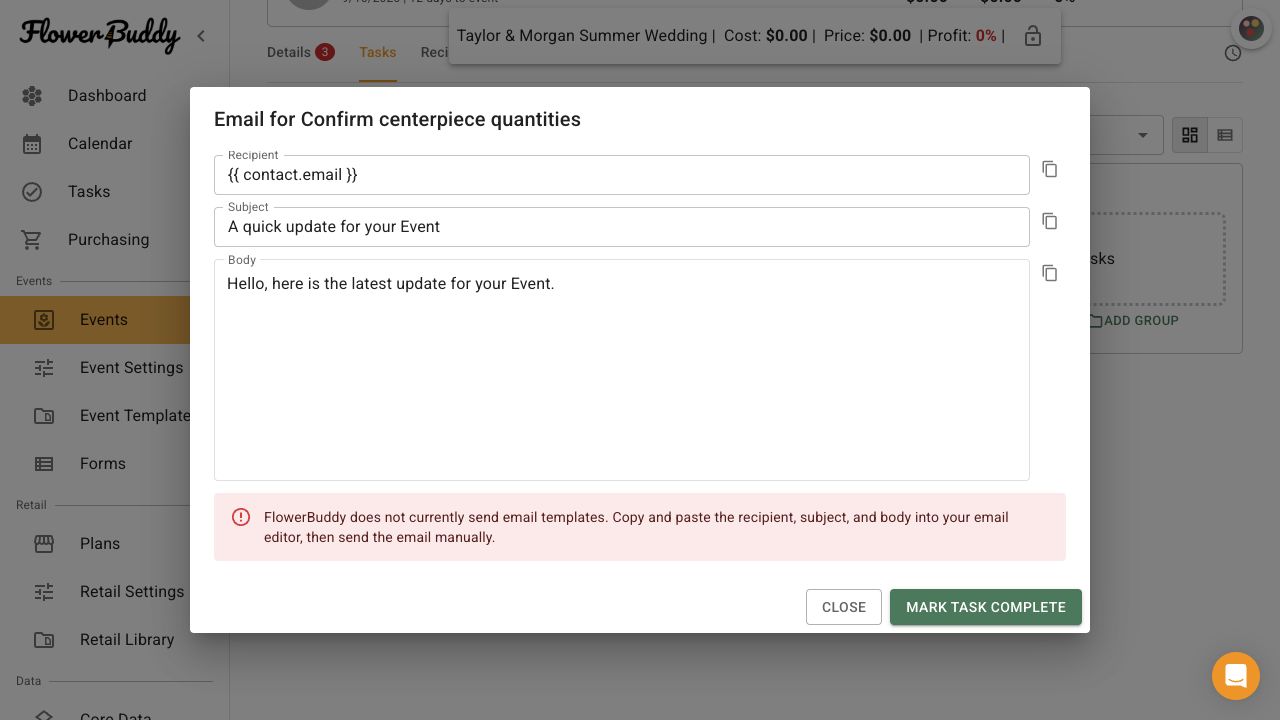Open the history clock icon

pyautogui.click(x=1233, y=53)
